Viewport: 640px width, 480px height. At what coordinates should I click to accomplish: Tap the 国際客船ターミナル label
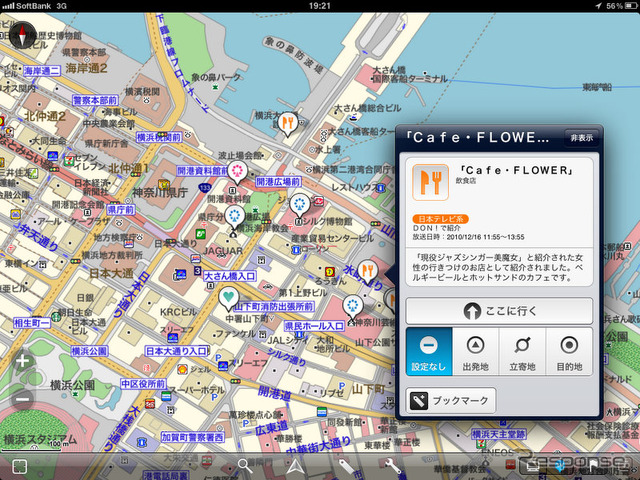click(410, 78)
